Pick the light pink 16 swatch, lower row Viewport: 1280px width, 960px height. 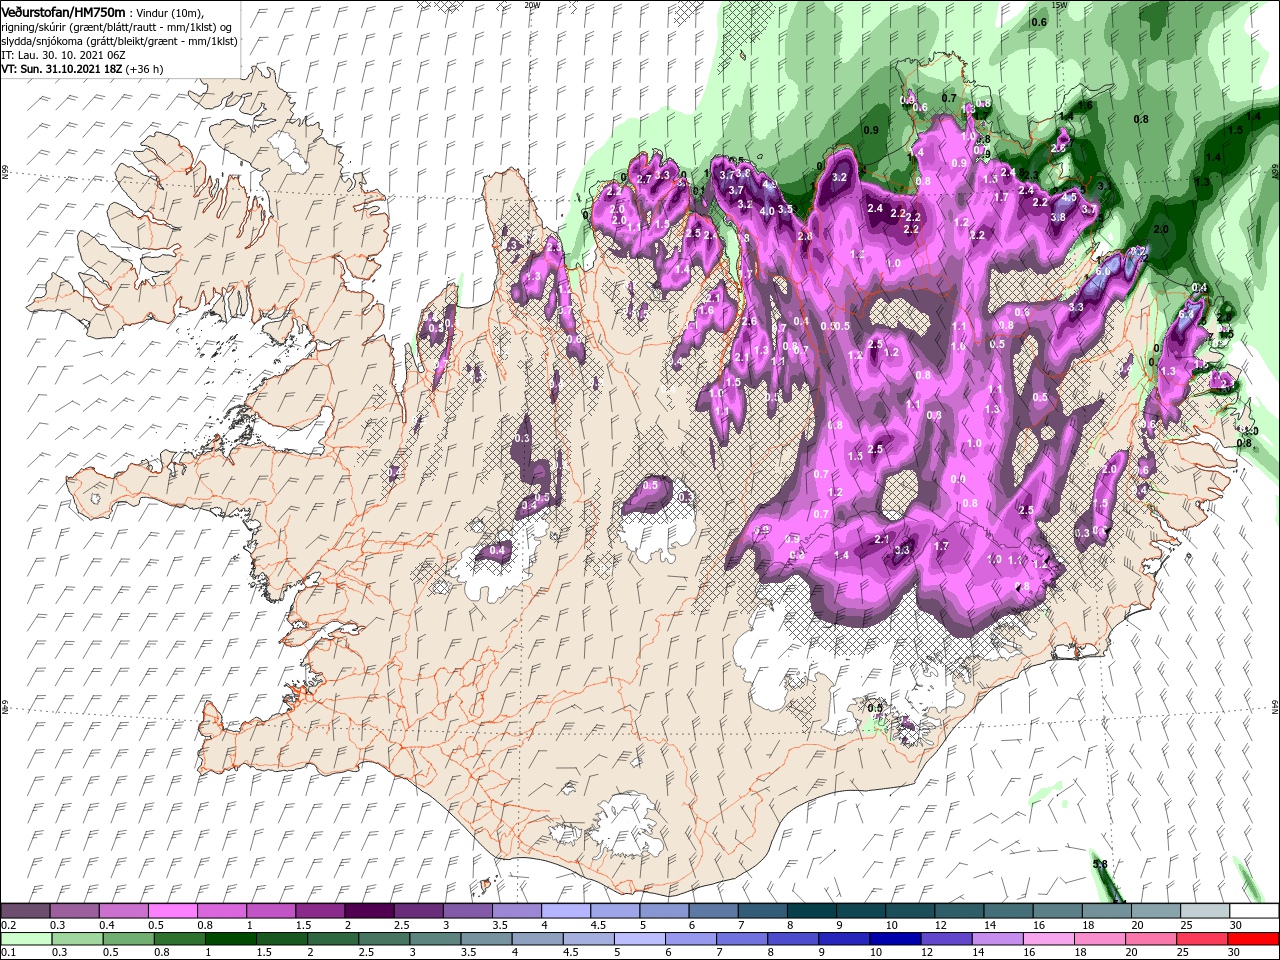1048,938
